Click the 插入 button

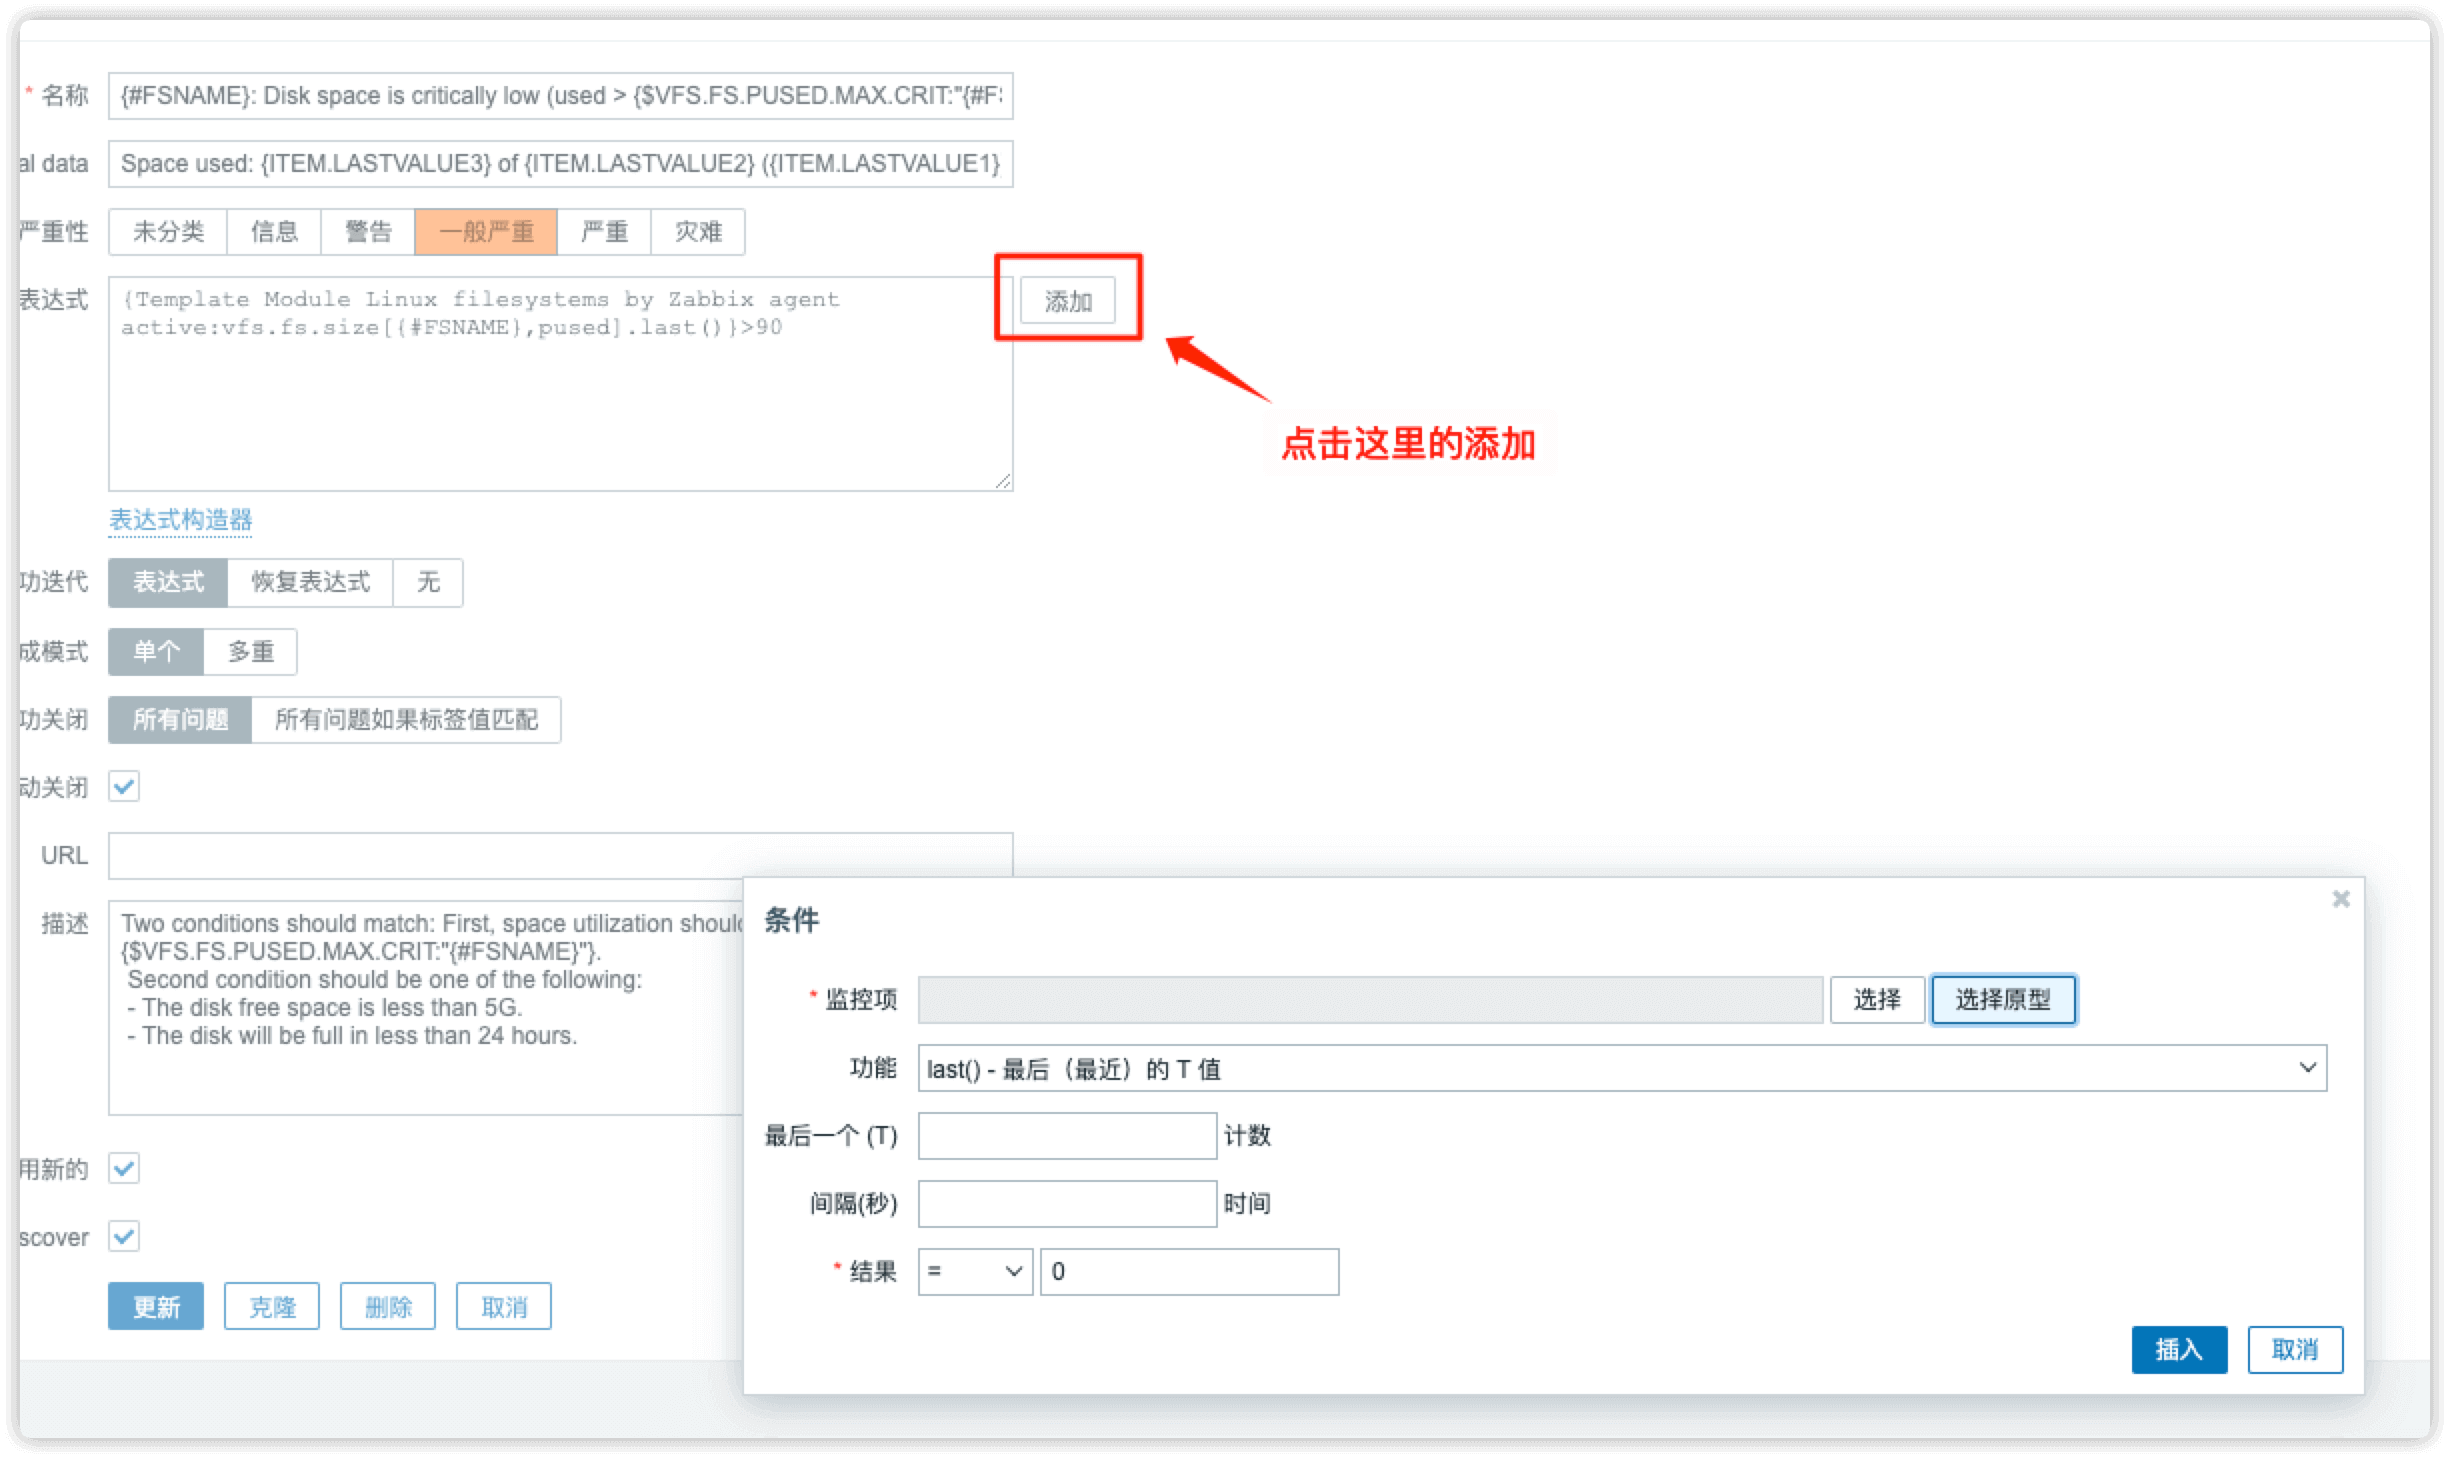[x=2178, y=1349]
